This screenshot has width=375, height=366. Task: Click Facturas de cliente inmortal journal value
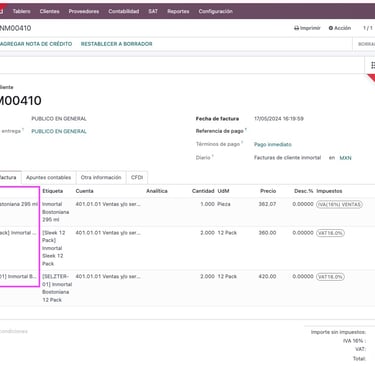click(x=287, y=158)
